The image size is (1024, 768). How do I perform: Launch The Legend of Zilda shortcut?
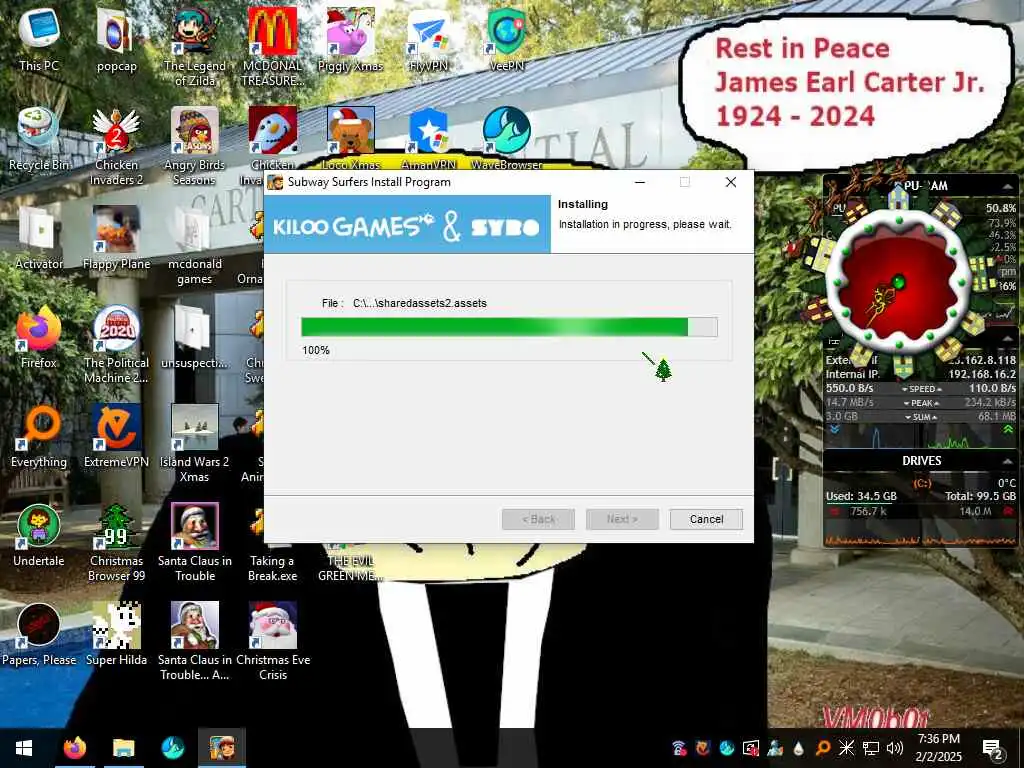(195, 47)
